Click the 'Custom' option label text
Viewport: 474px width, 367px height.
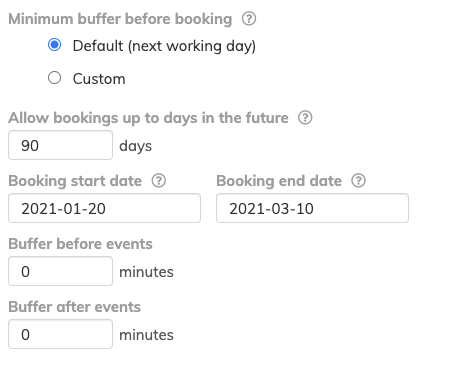point(99,79)
